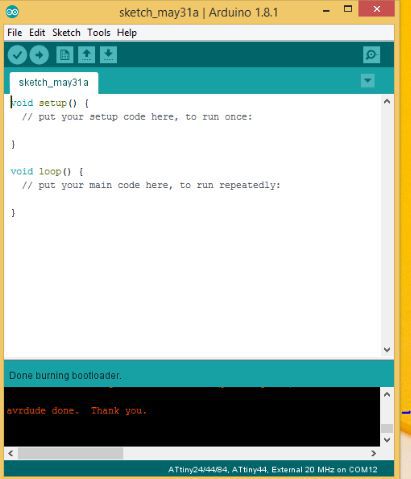Open the Sketch menu
Viewport: 411px width, 479px height.
[66, 33]
